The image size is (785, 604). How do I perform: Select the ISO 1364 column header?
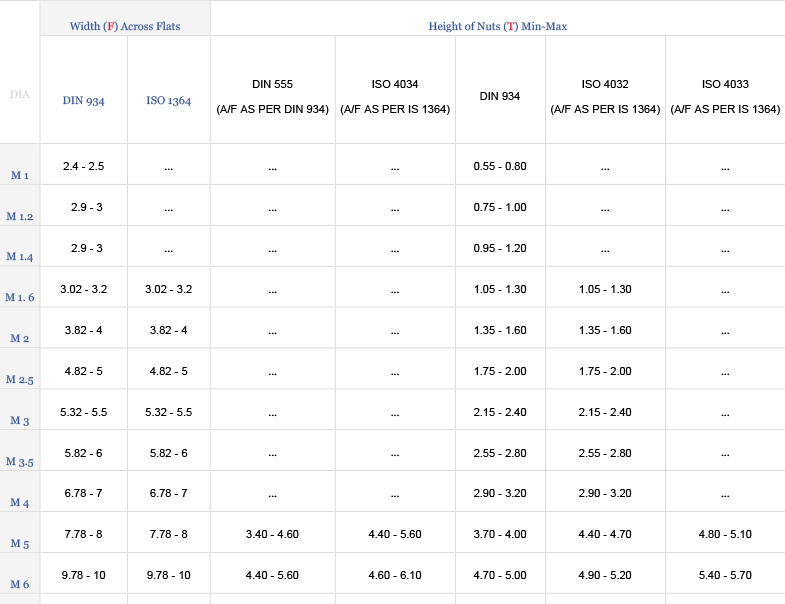(x=168, y=100)
